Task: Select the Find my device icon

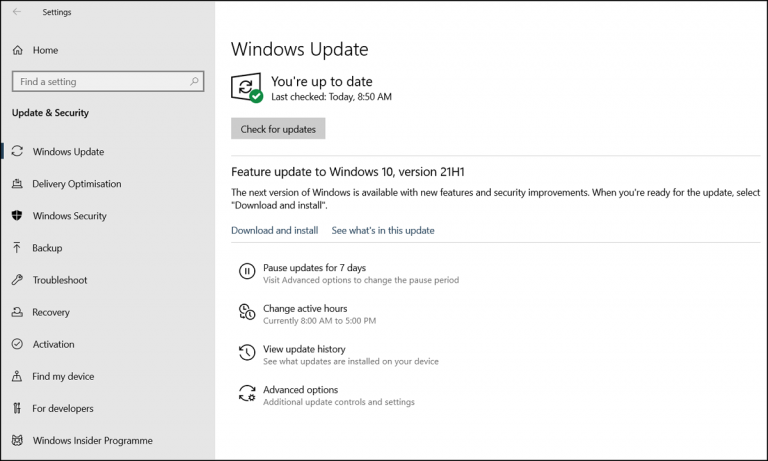Action: (x=17, y=376)
